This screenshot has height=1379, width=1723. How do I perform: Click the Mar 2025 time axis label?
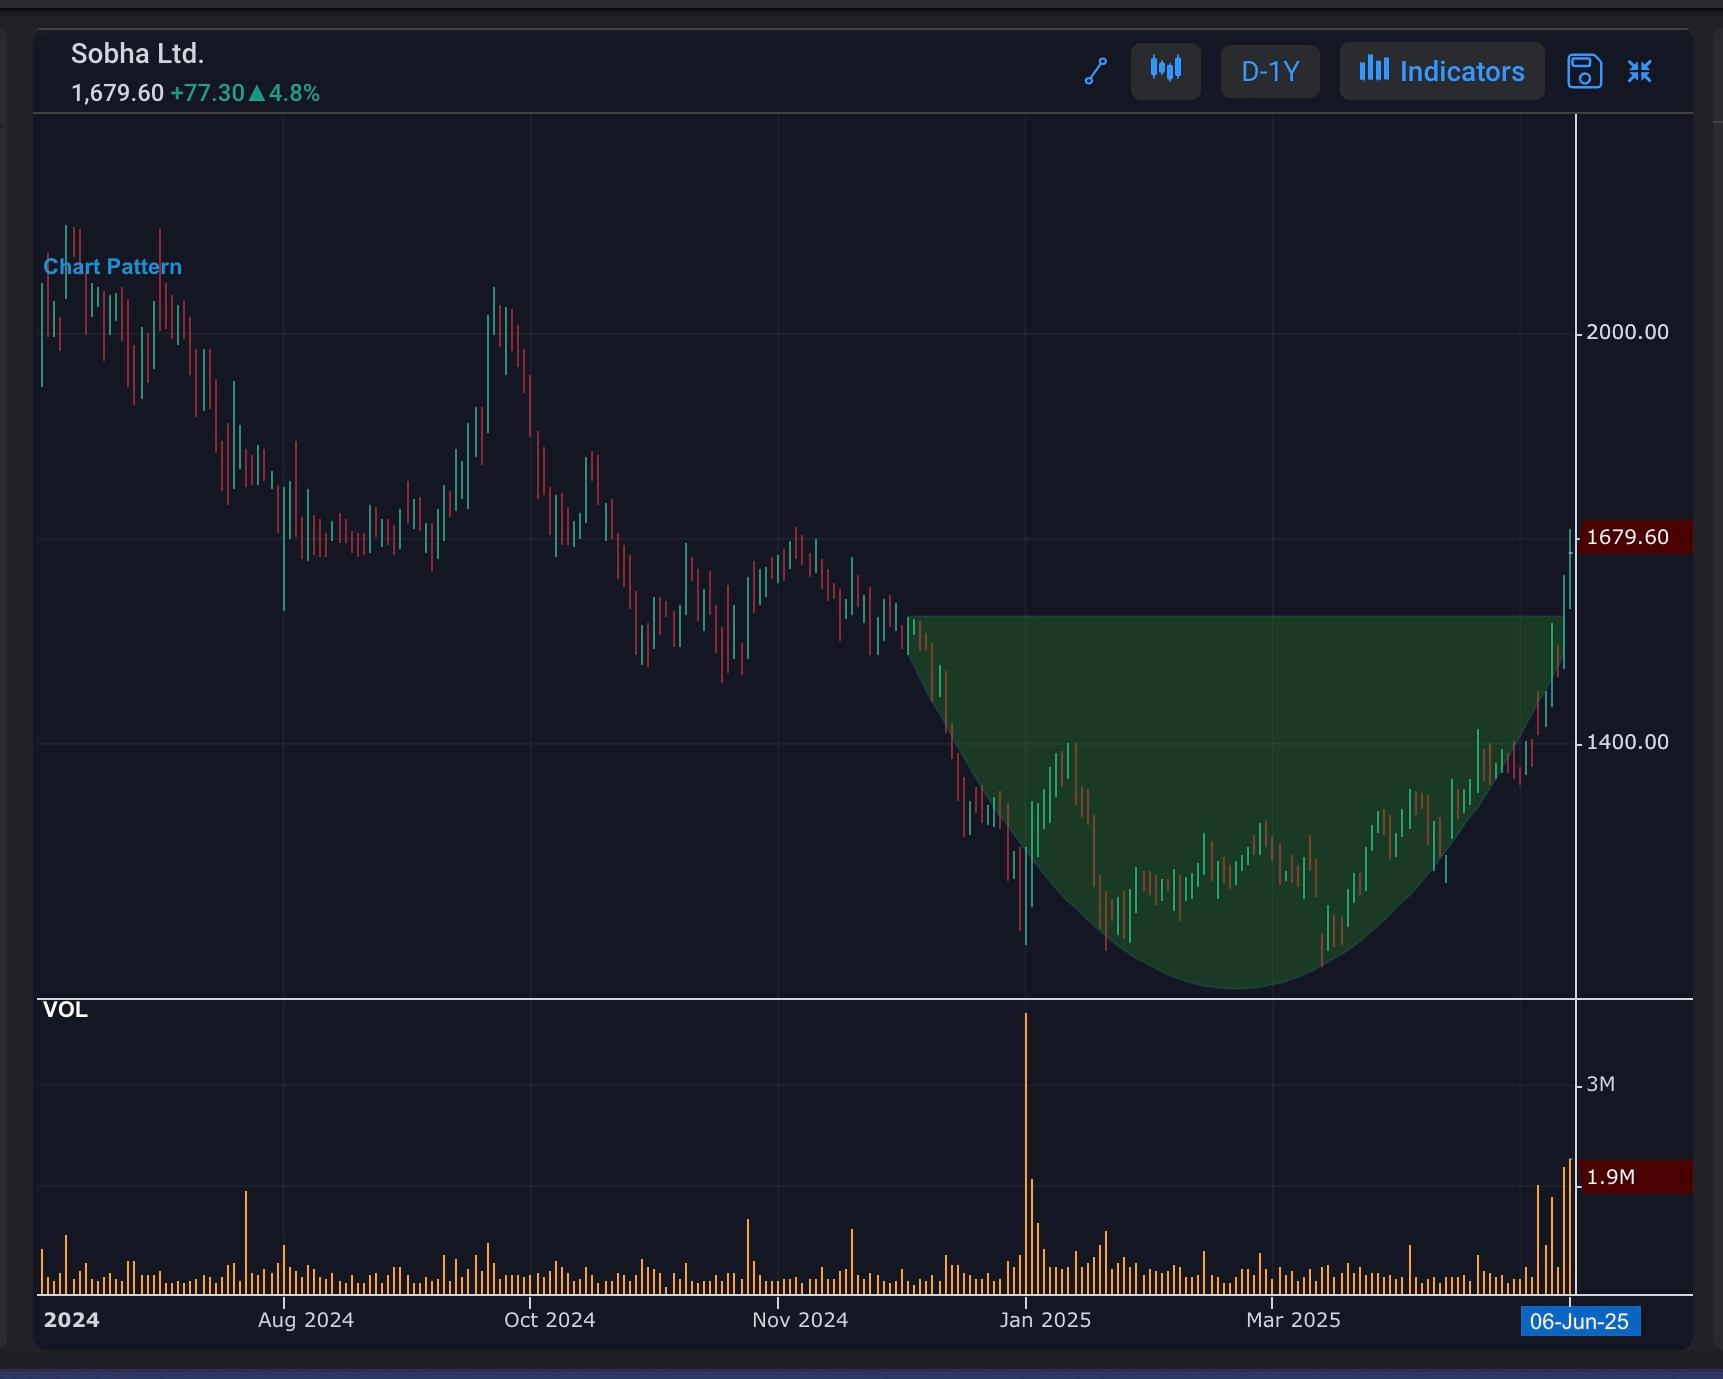tap(1293, 1320)
